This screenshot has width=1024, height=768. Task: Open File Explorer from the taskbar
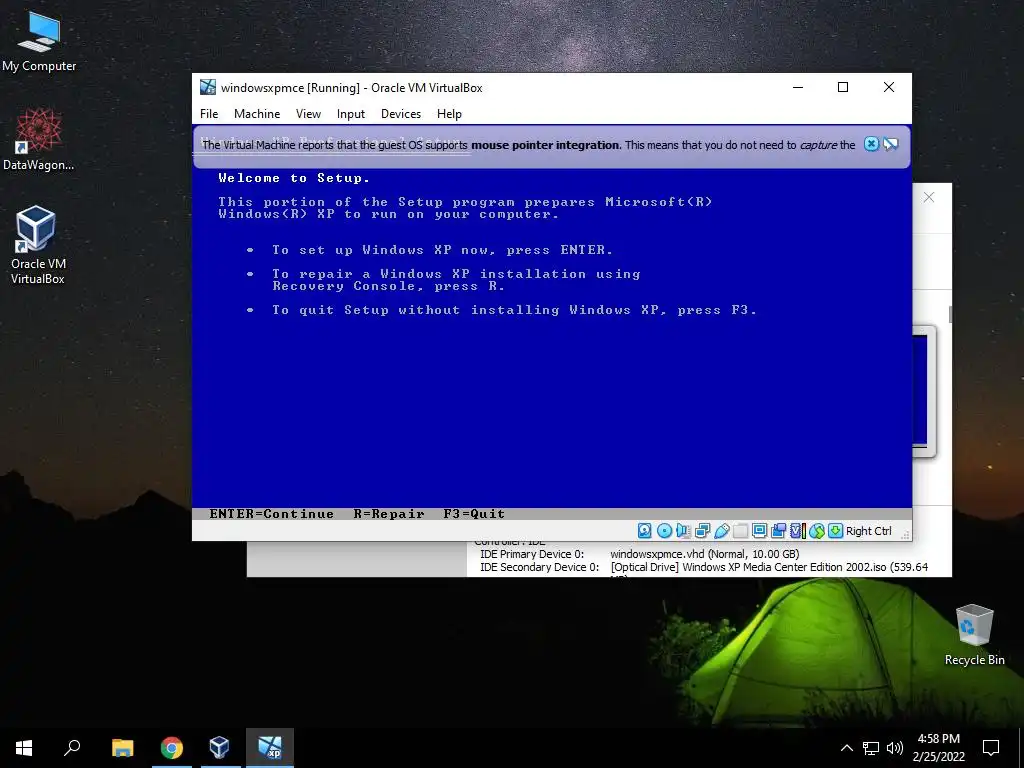(123, 748)
